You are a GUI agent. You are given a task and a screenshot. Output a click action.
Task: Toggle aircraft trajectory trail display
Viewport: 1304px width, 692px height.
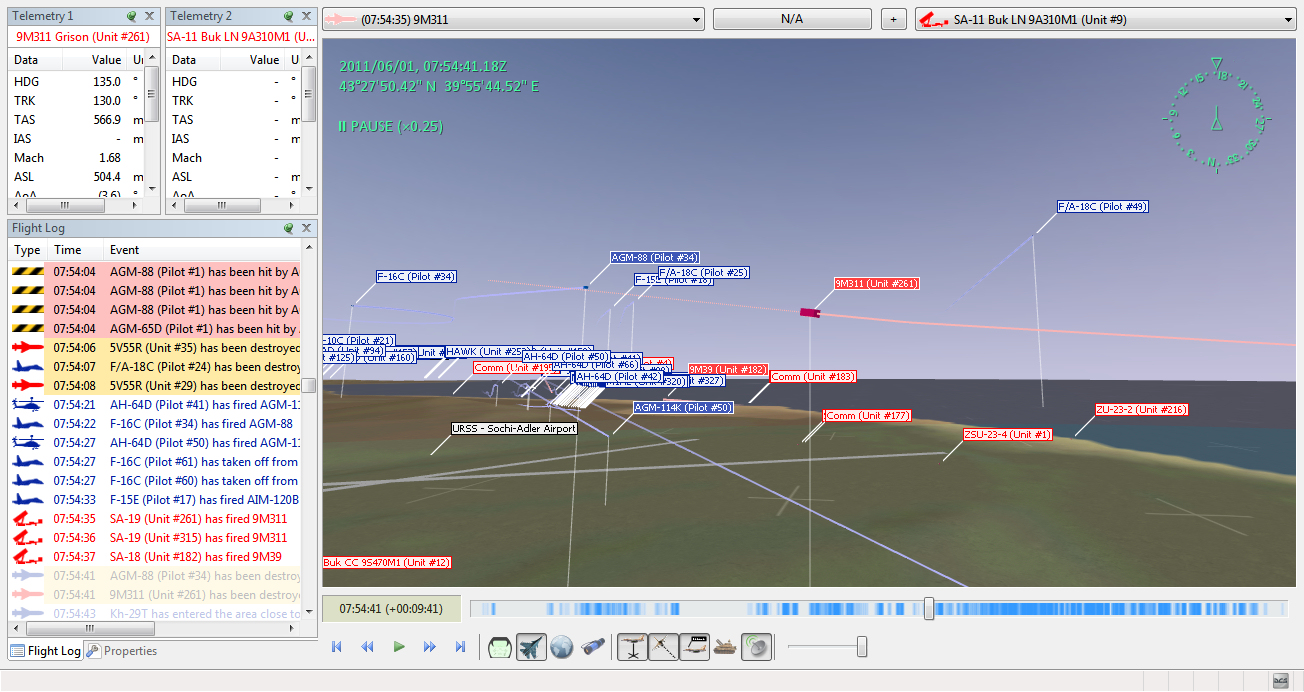[x=663, y=647]
